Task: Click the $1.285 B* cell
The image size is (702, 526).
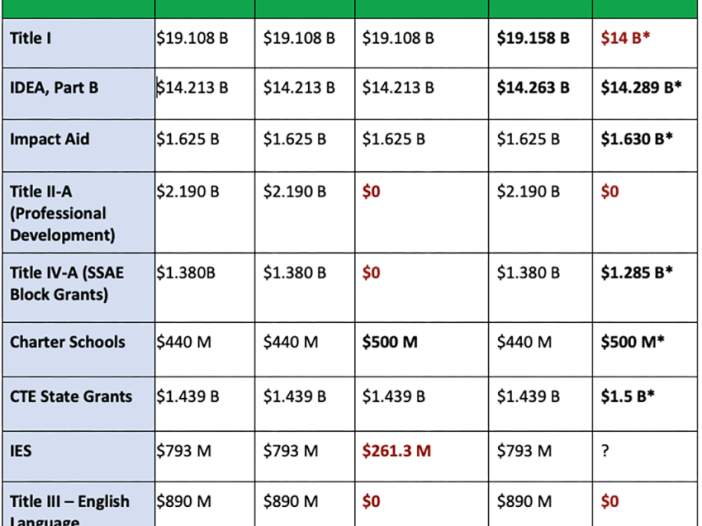Action: (x=636, y=272)
